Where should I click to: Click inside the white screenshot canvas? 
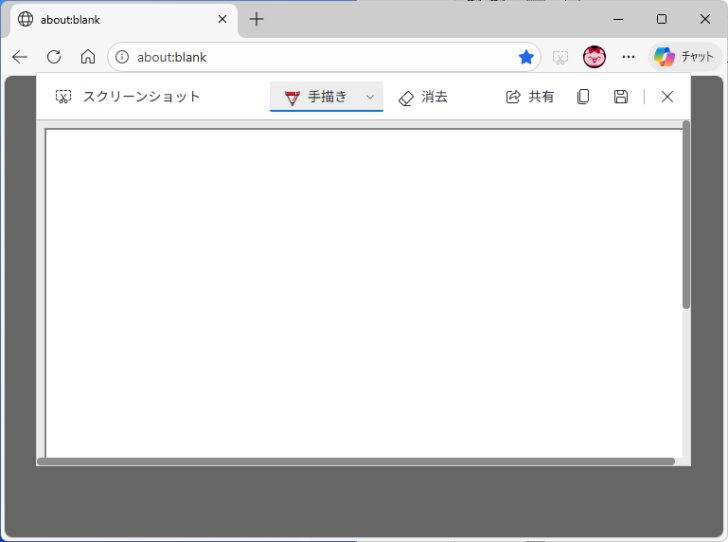pos(364,293)
